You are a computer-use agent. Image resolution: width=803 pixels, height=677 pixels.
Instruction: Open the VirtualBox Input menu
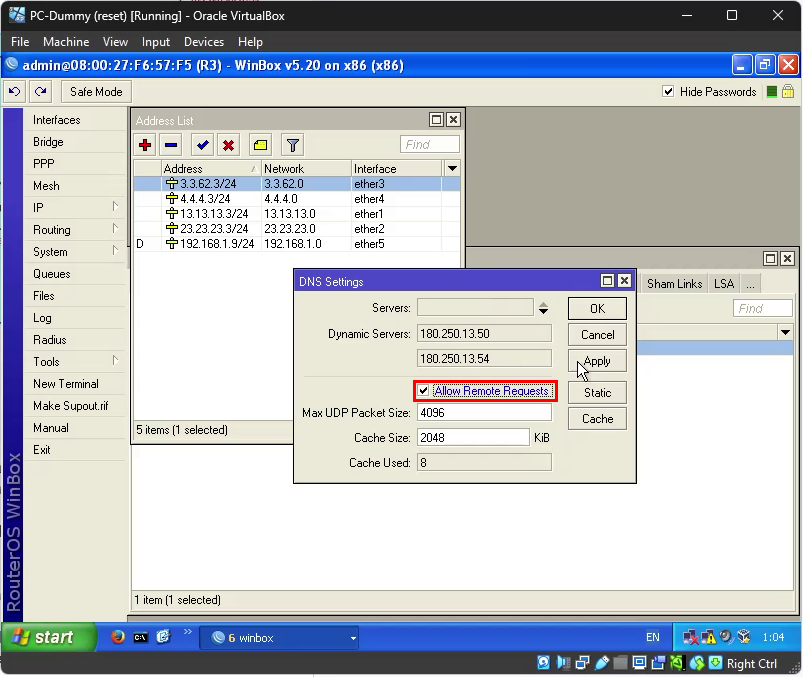(x=156, y=42)
